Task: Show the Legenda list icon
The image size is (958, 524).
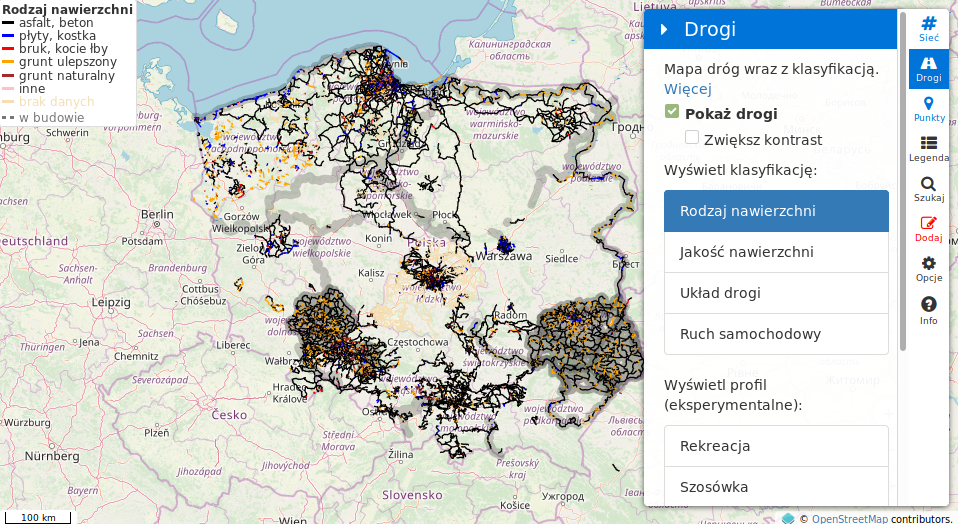Action: pos(929,149)
